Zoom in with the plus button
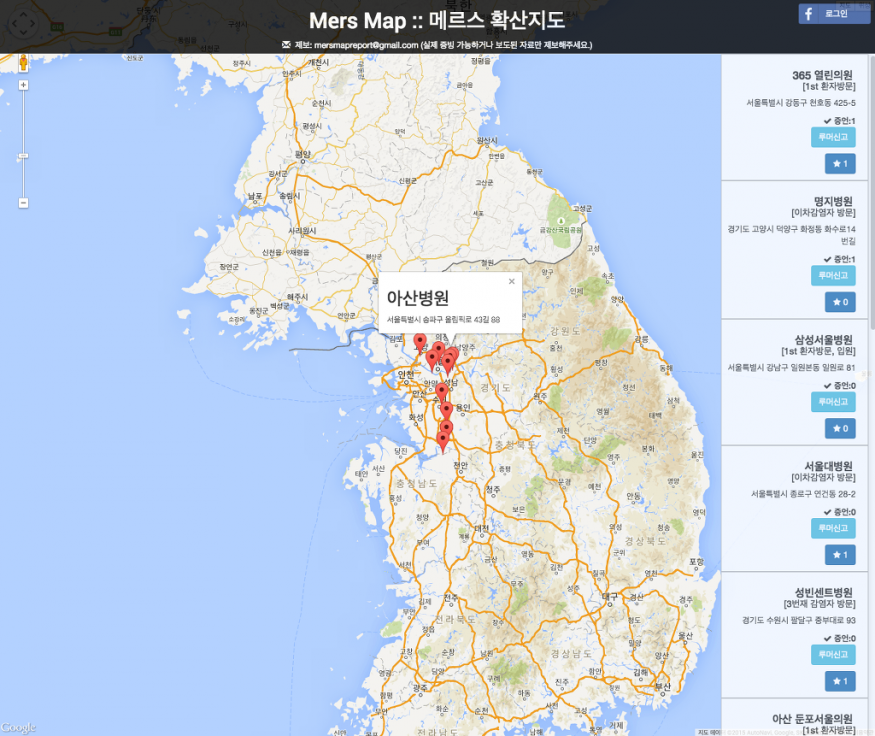This screenshot has width=875, height=736. click(23, 85)
